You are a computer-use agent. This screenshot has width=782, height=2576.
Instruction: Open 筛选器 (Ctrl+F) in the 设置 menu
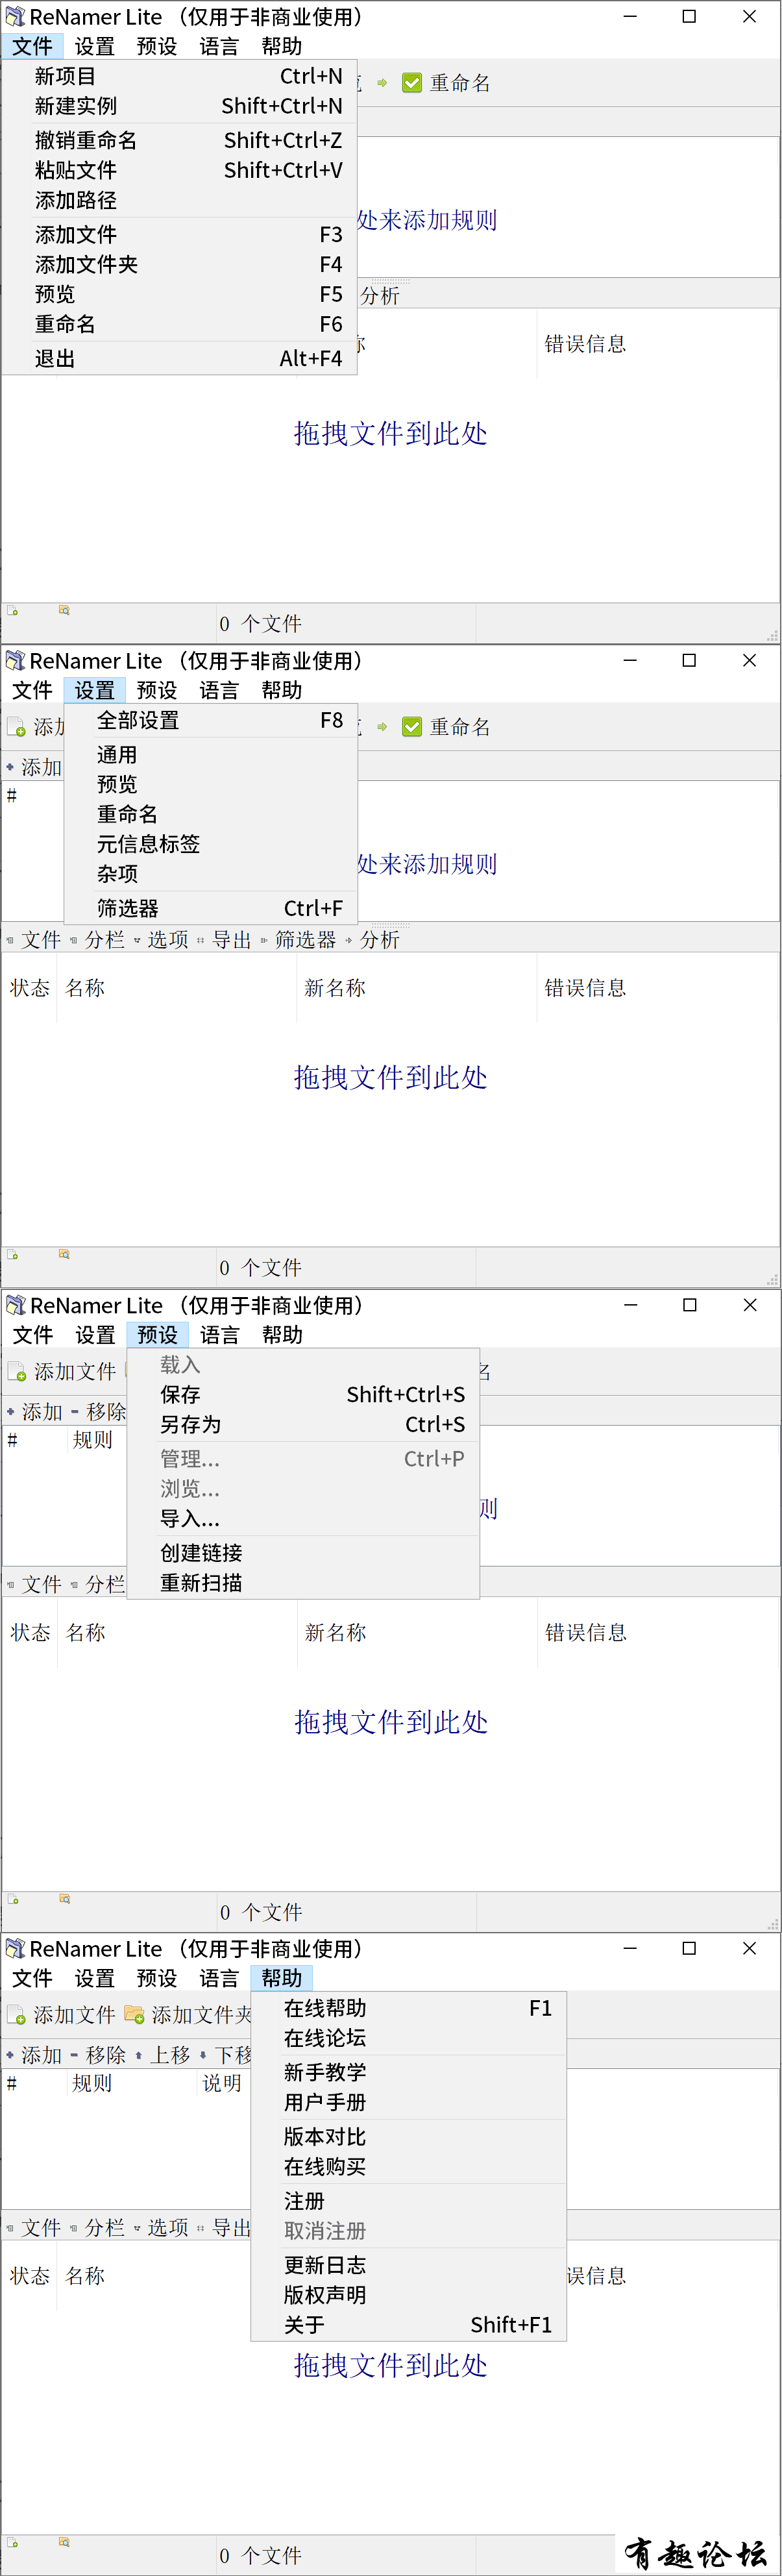coord(211,908)
